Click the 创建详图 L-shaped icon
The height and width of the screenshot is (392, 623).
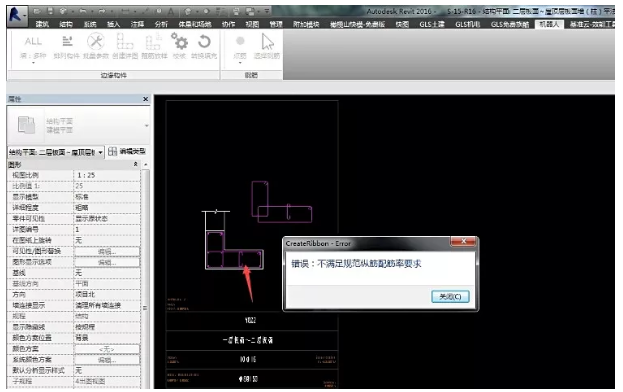coord(125,41)
